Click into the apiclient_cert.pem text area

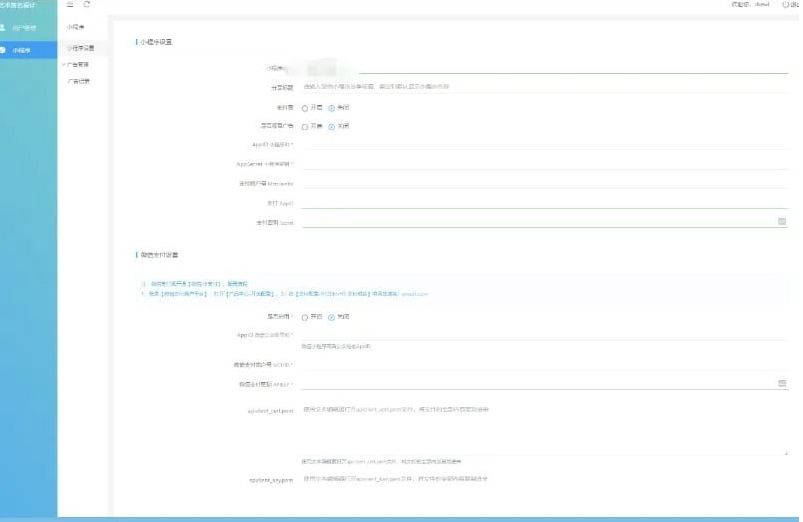click(x=544, y=429)
